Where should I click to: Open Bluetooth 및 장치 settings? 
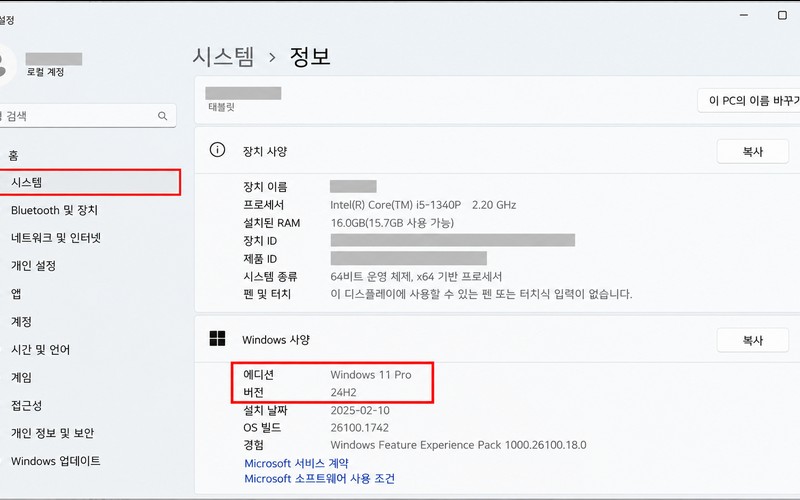coord(55,210)
